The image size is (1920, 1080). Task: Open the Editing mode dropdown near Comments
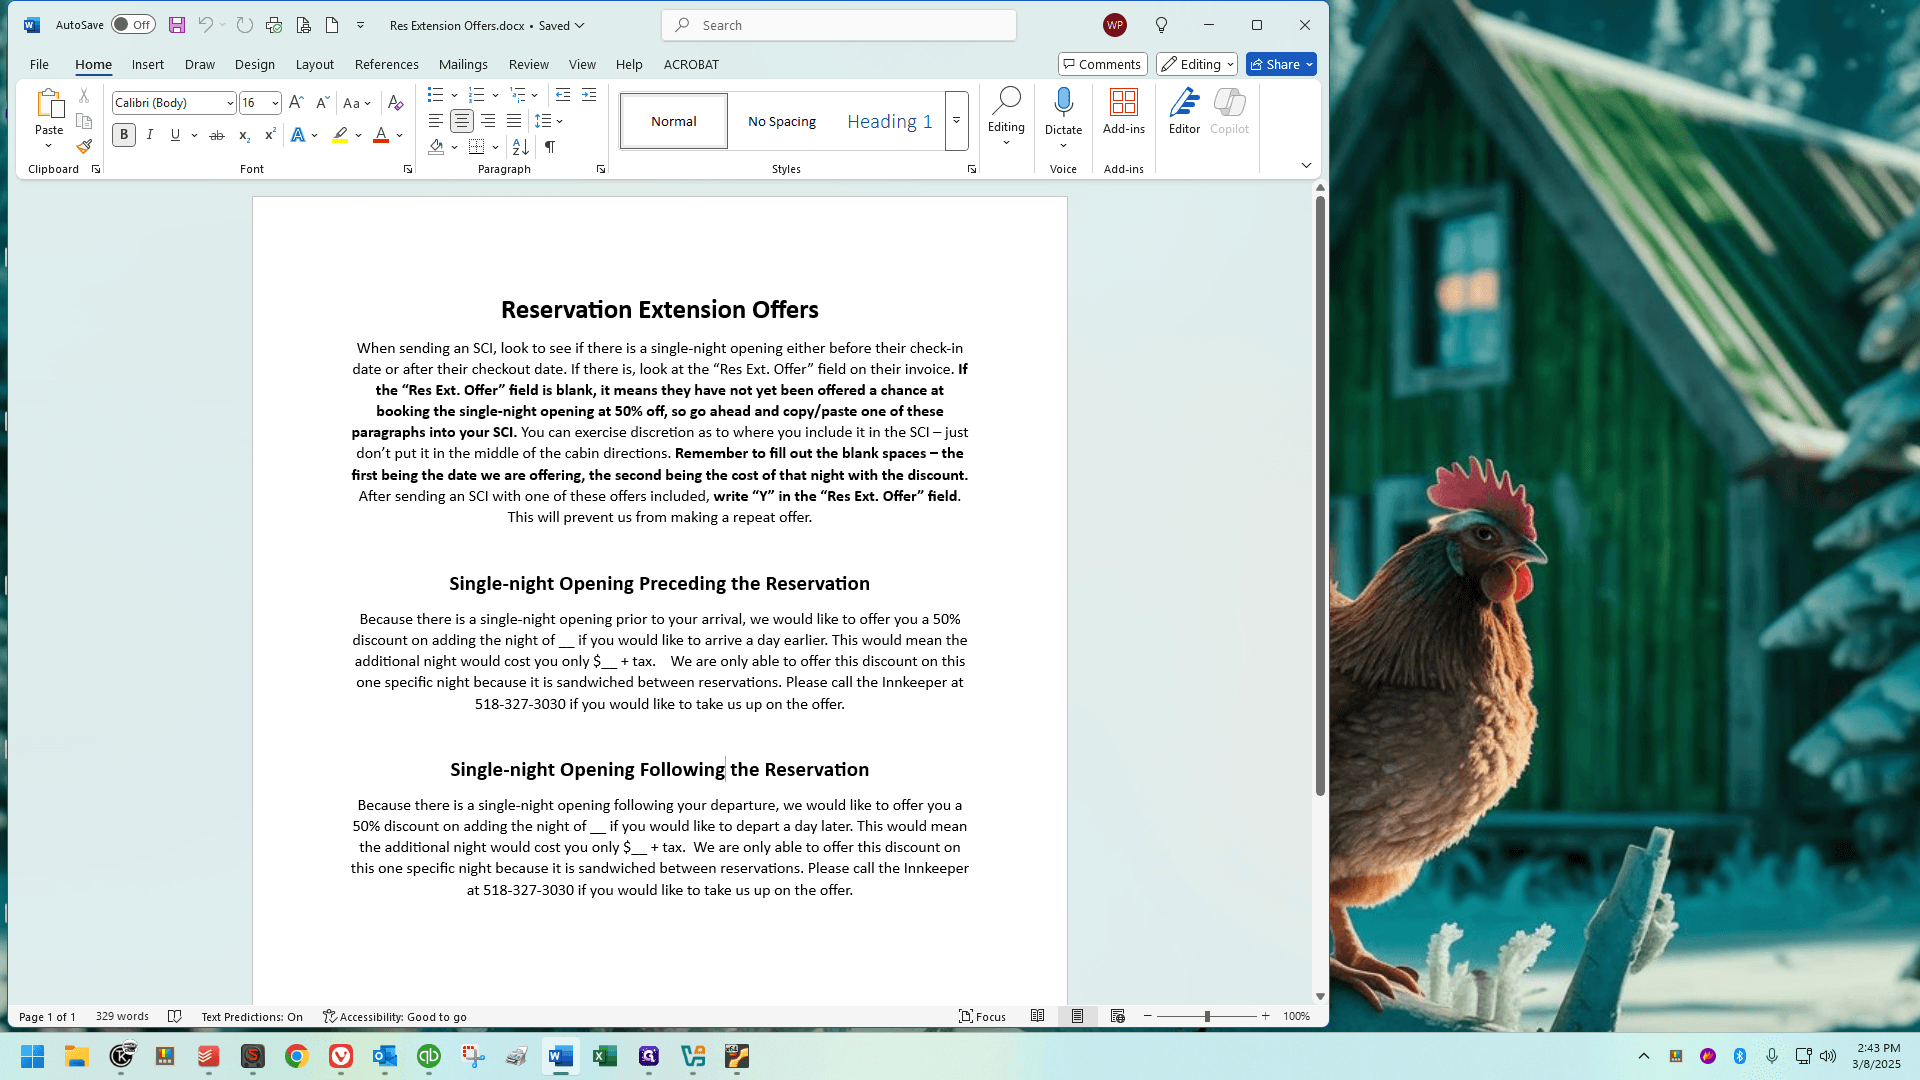[x=1197, y=64]
